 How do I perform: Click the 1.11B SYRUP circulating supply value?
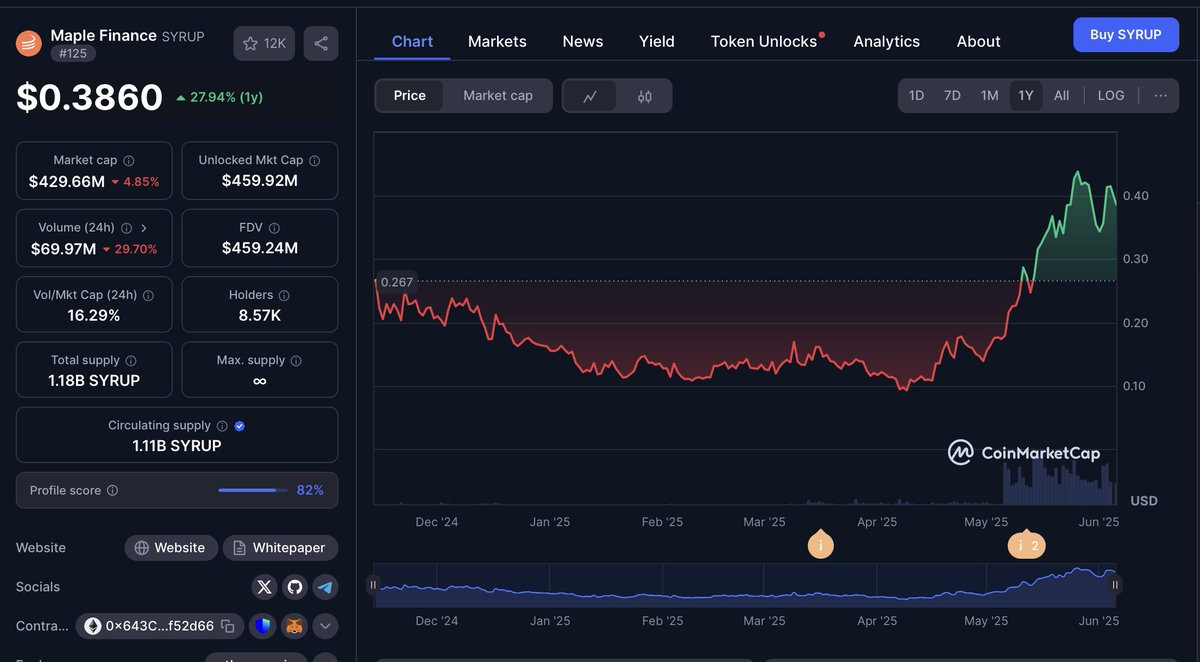(x=177, y=445)
